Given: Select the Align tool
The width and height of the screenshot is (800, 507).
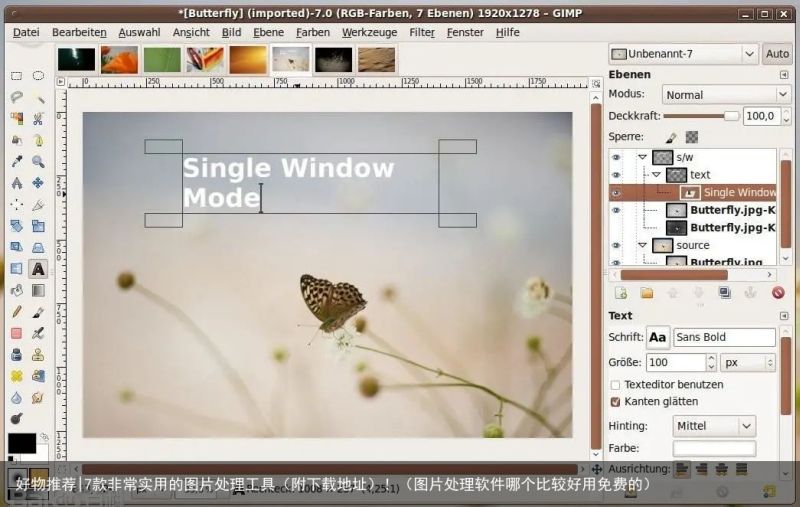Looking at the screenshot, I should point(16,205).
